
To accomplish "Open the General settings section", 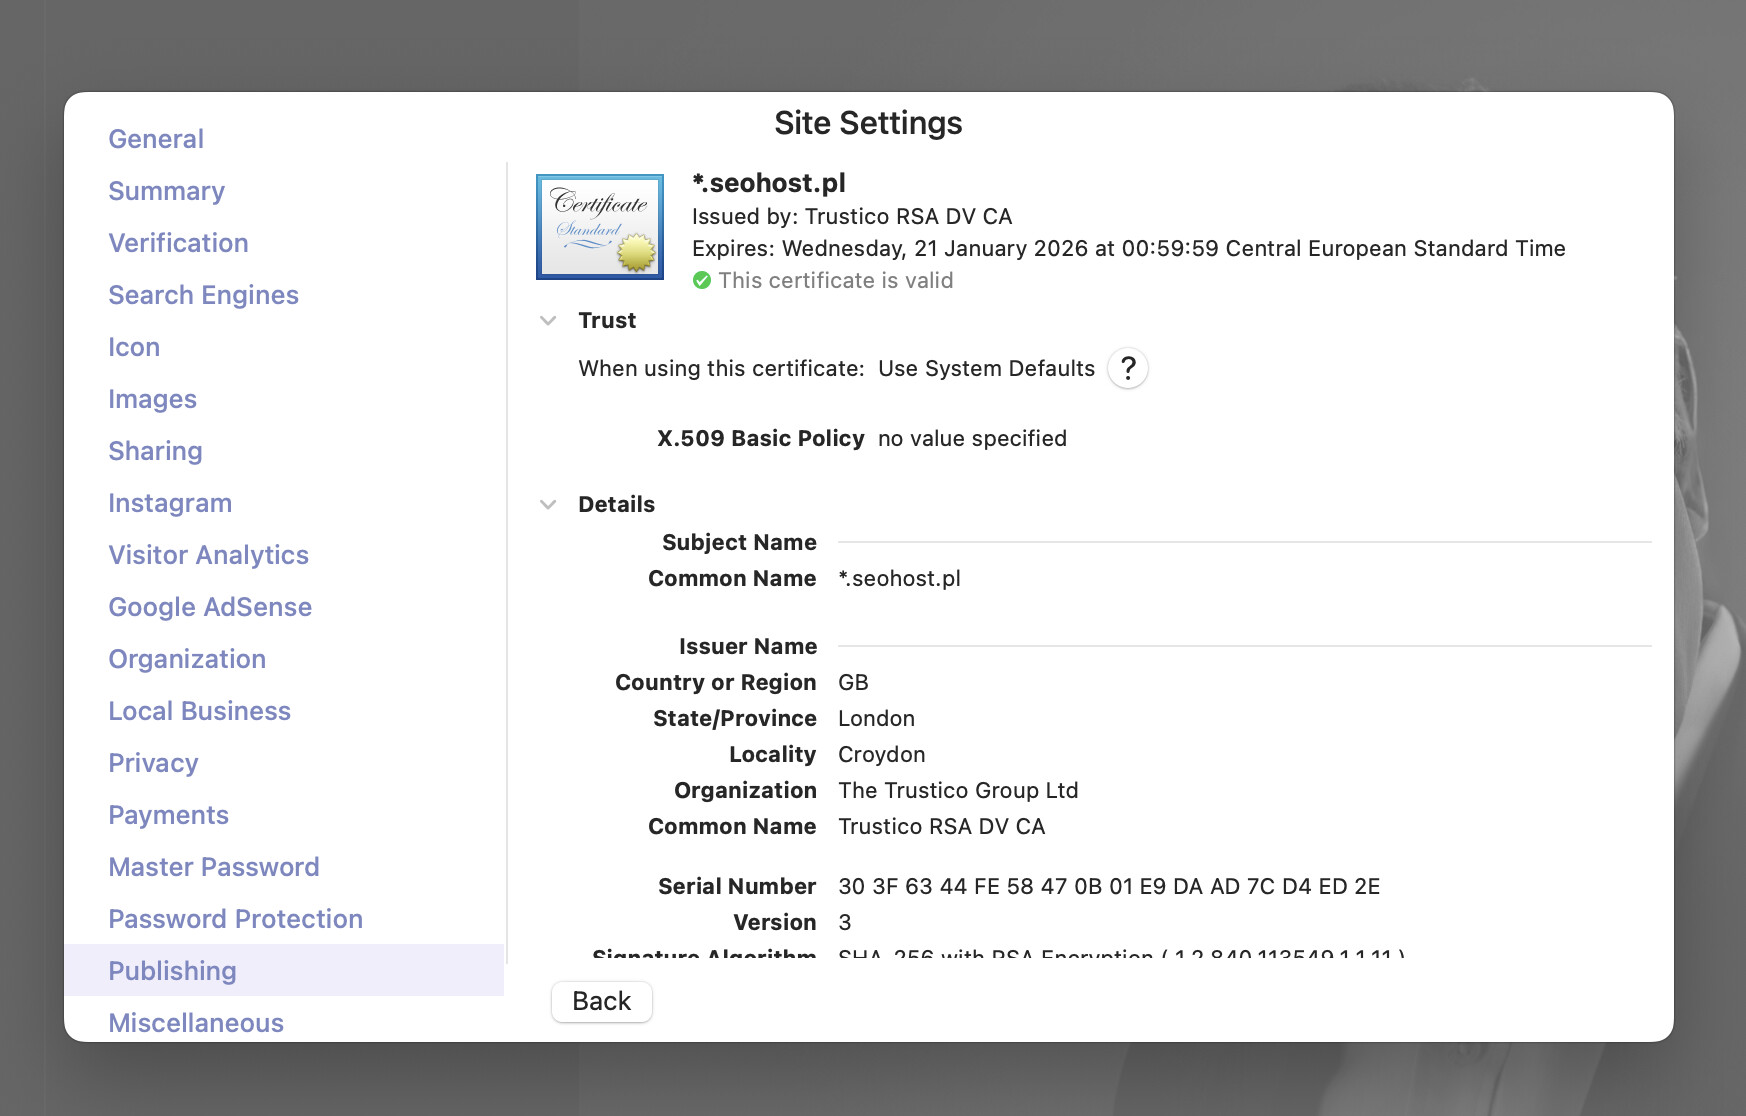I will pos(156,139).
